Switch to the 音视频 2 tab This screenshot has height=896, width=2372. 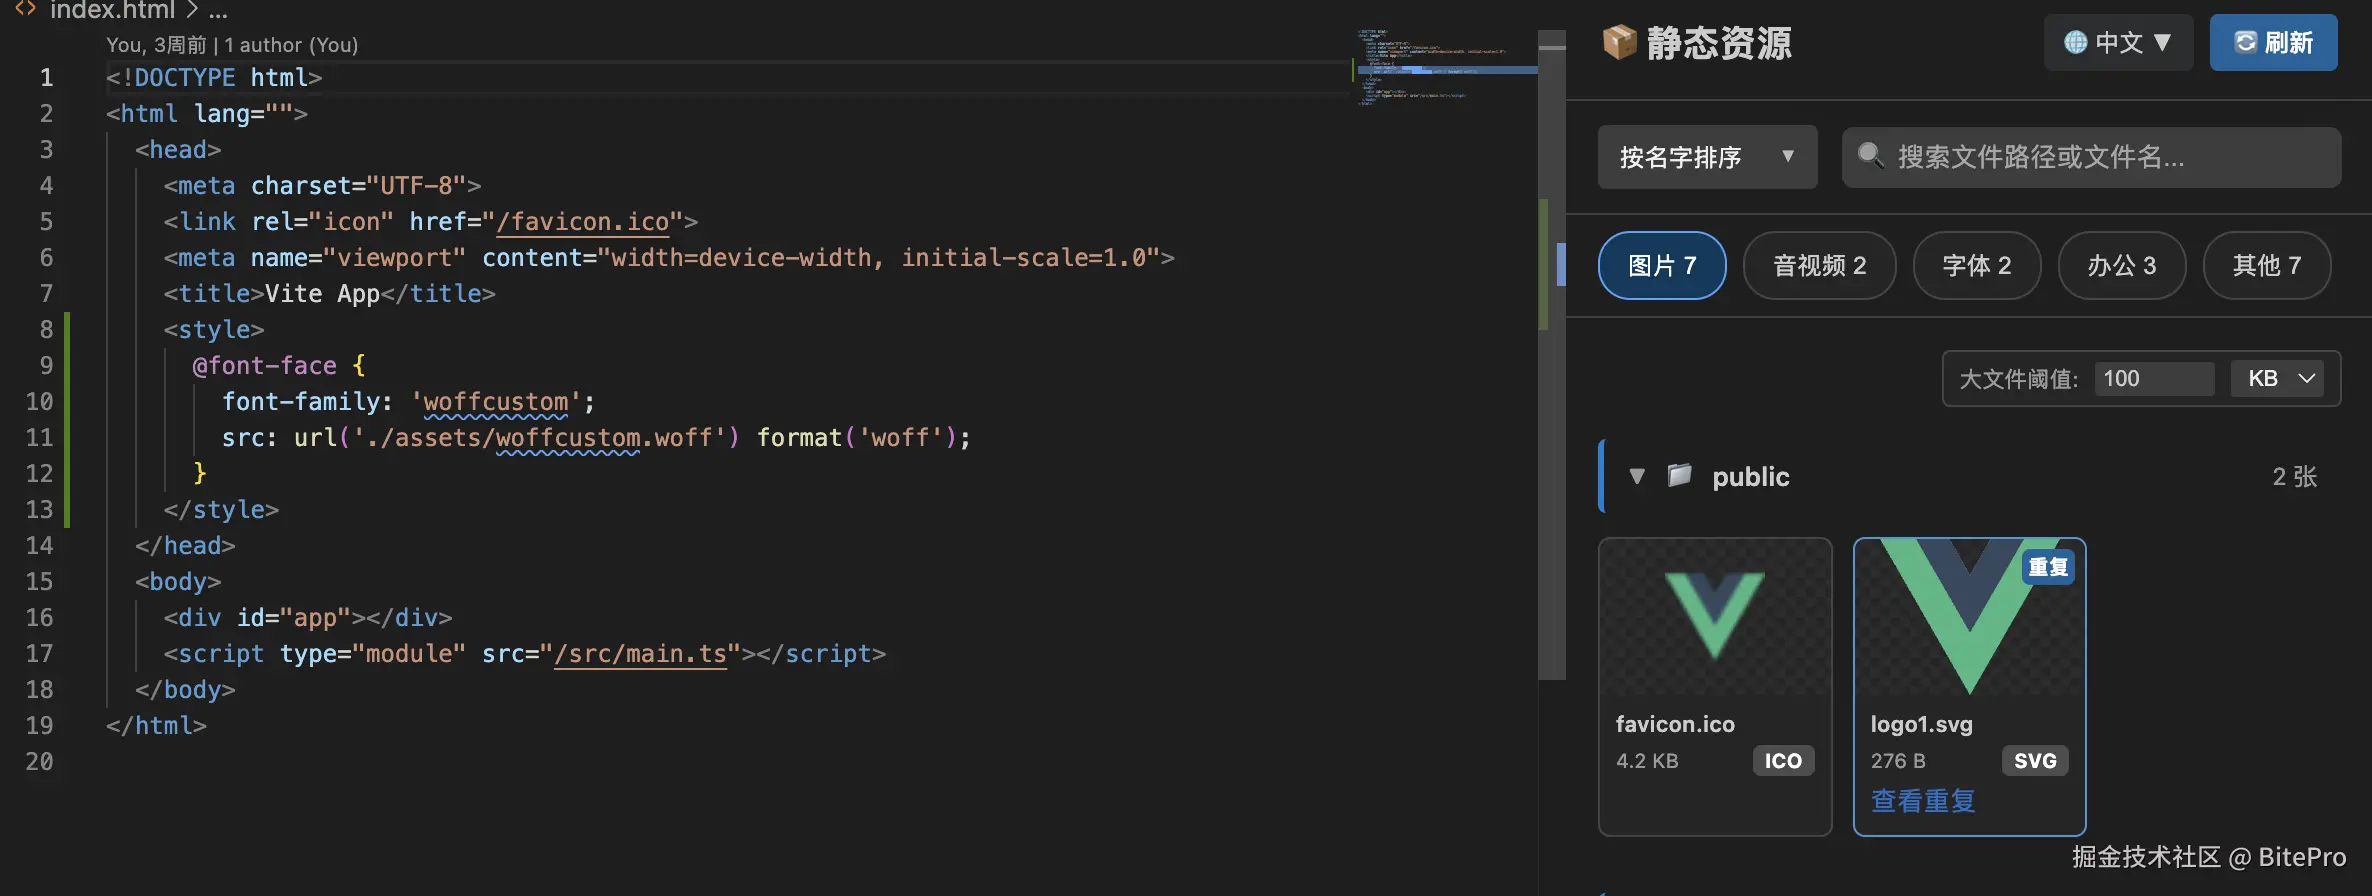click(x=1819, y=265)
